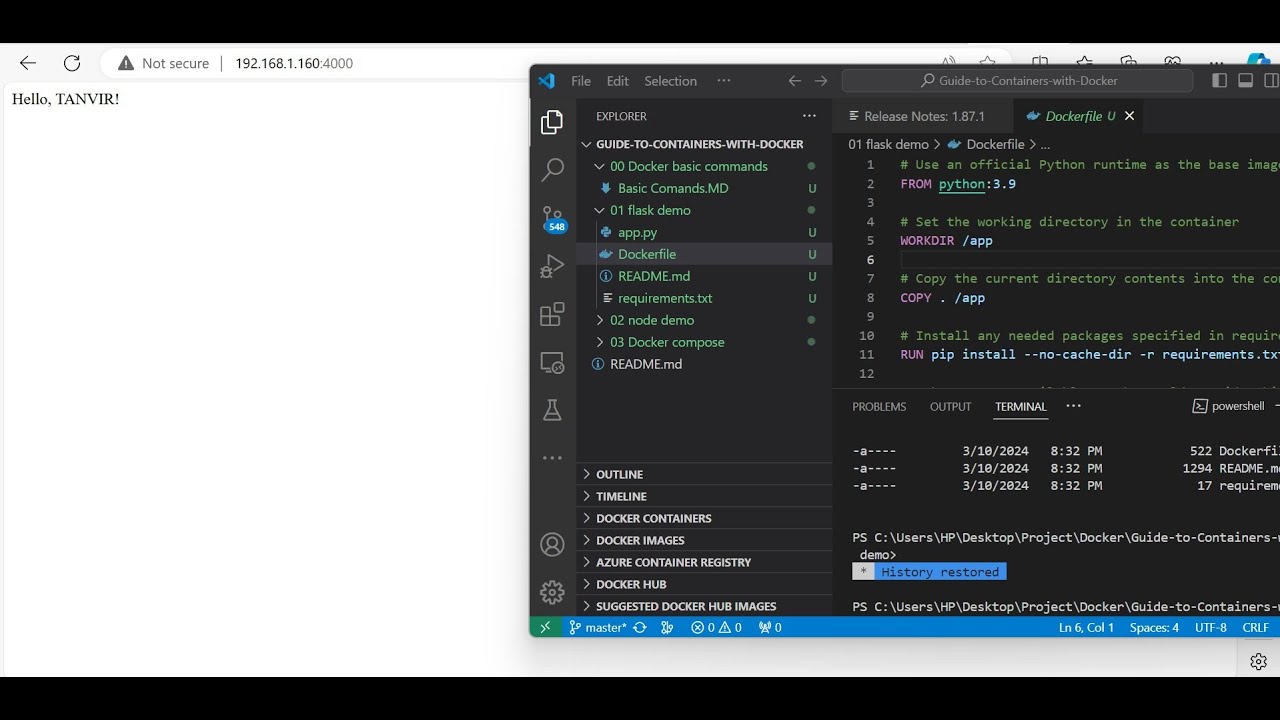Open Explorer Views and More Actions ellipsis
Screen dimensions: 1280x720
click(809, 116)
